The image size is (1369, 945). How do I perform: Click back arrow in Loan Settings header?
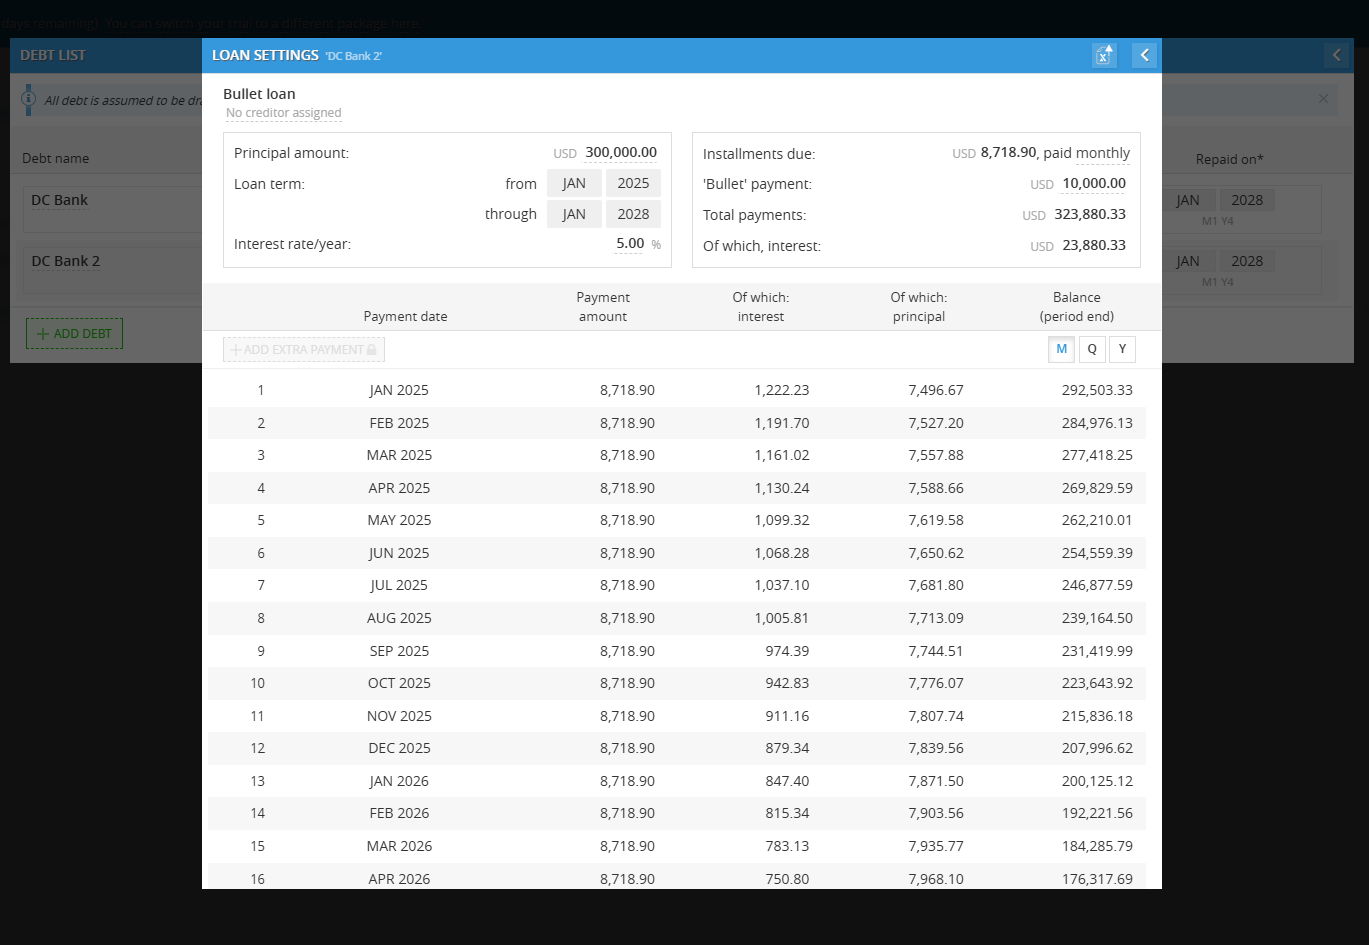pyautogui.click(x=1145, y=55)
